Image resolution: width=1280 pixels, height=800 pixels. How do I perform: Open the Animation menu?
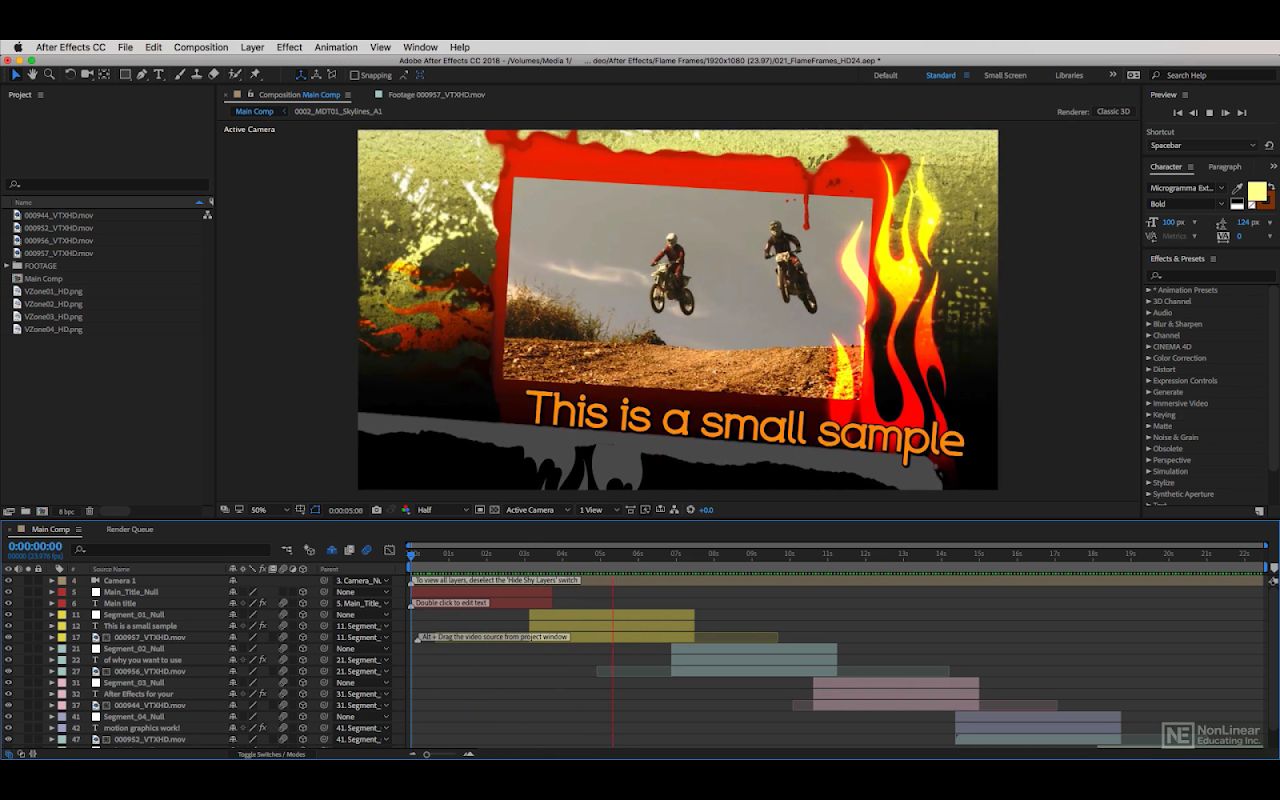coord(335,47)
